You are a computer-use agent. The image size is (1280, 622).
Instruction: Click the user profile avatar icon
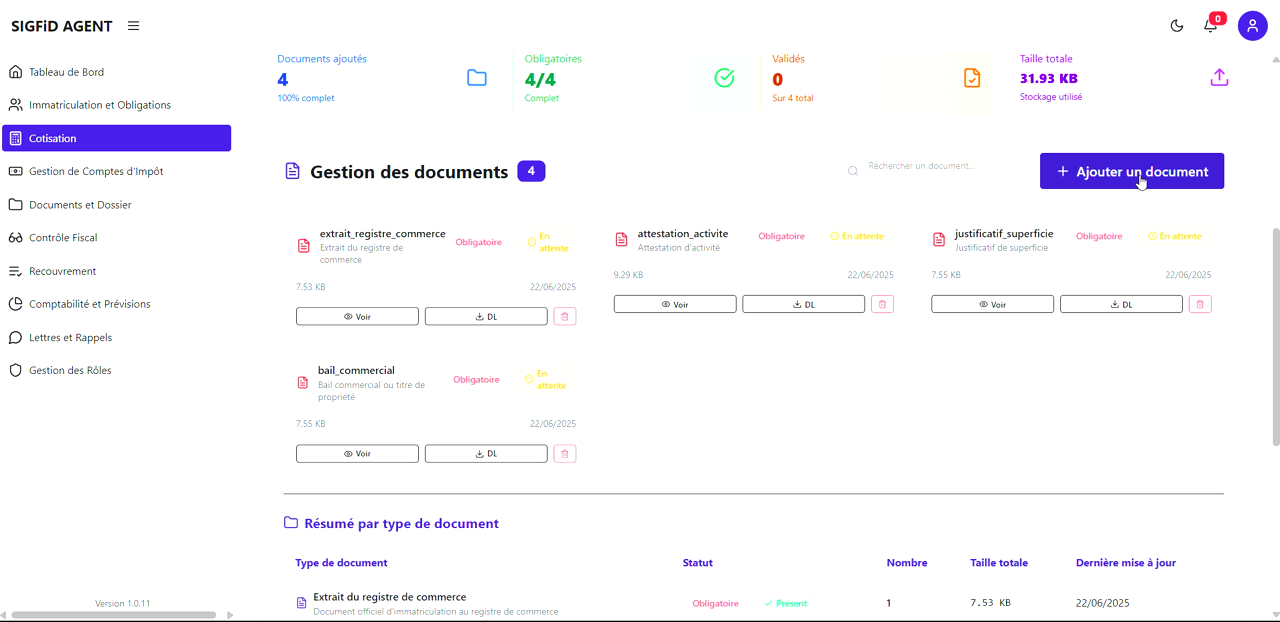pos(1252,25)
